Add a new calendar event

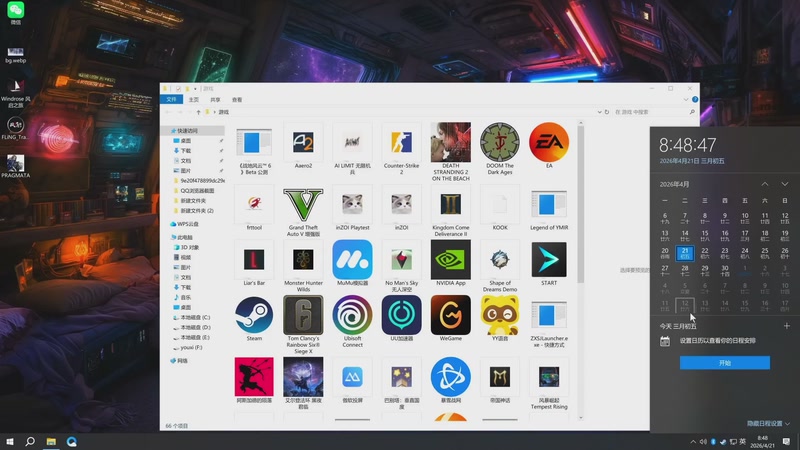(x=786, y=326)
